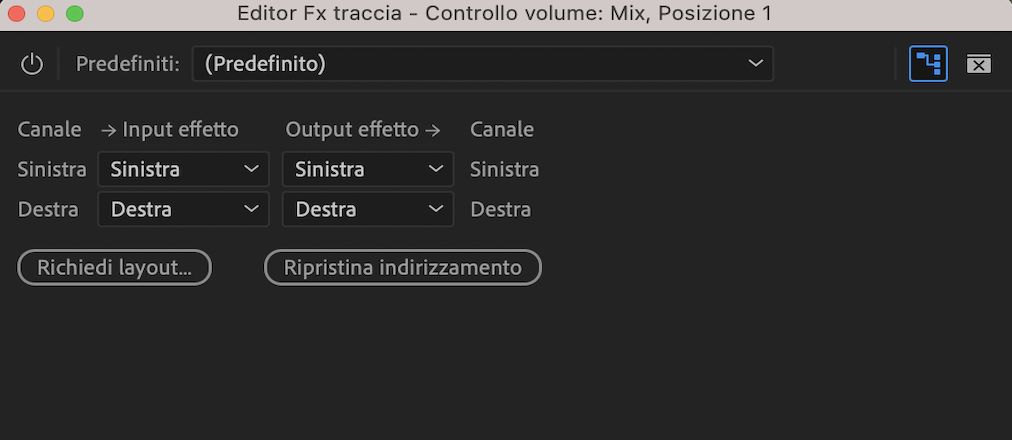This screenshot has width=1012, height=440.
Task: Click the Ripristina indirizzamento button
Action: (x=402, y=267)
